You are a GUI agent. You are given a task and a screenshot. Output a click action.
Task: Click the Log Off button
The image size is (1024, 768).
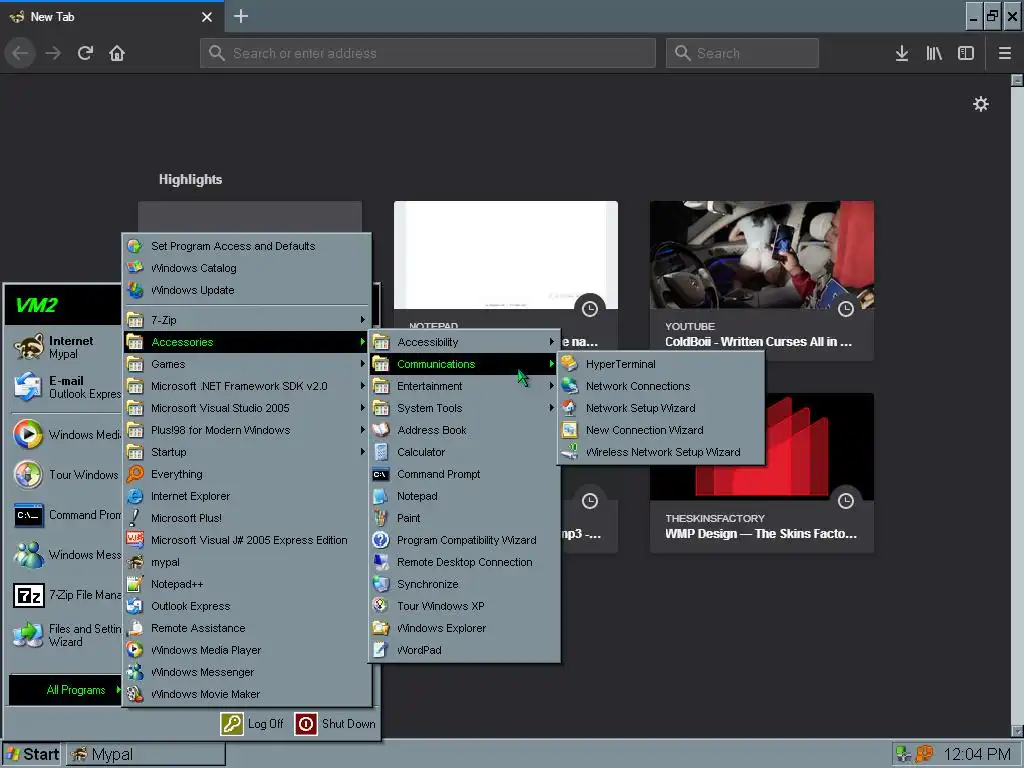pyautogui.click(x=253, y=724)
